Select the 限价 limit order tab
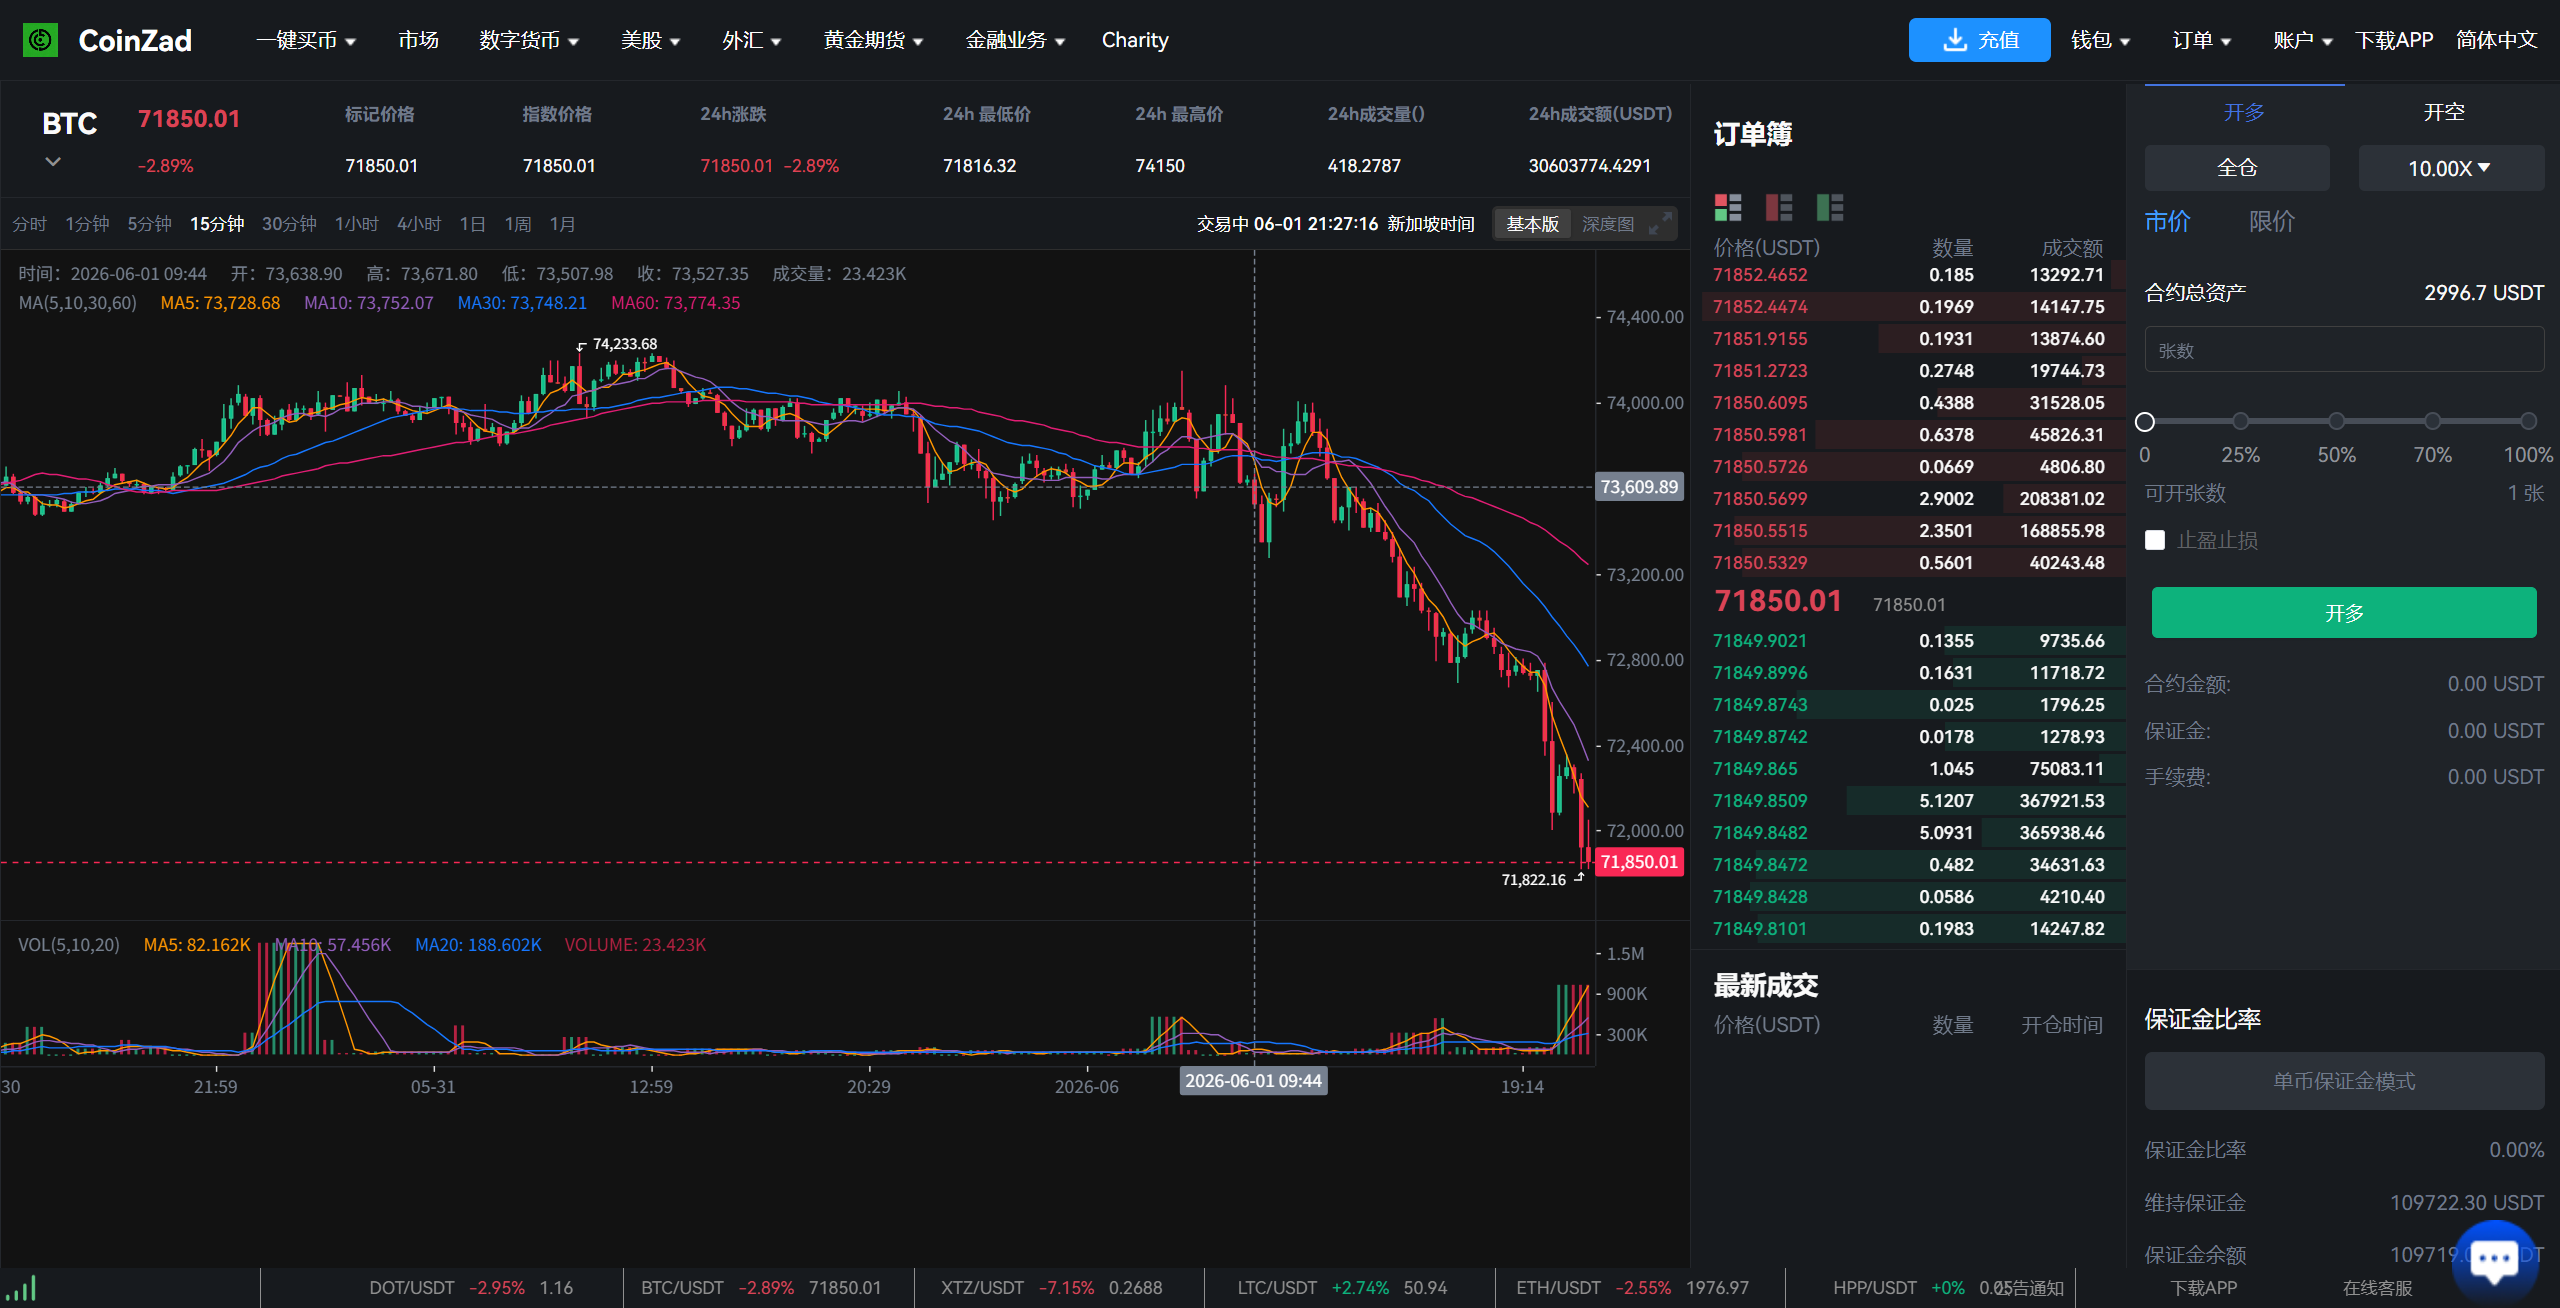This screenshot has height=1308, width=2560. pyautogui.click(x=2272, y=221)
